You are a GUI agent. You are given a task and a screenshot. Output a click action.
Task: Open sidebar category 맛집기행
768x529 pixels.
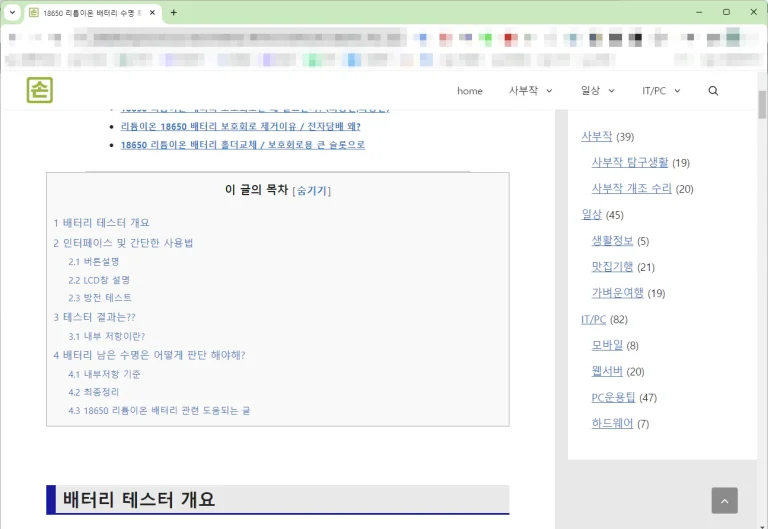(x=612, y=267)
